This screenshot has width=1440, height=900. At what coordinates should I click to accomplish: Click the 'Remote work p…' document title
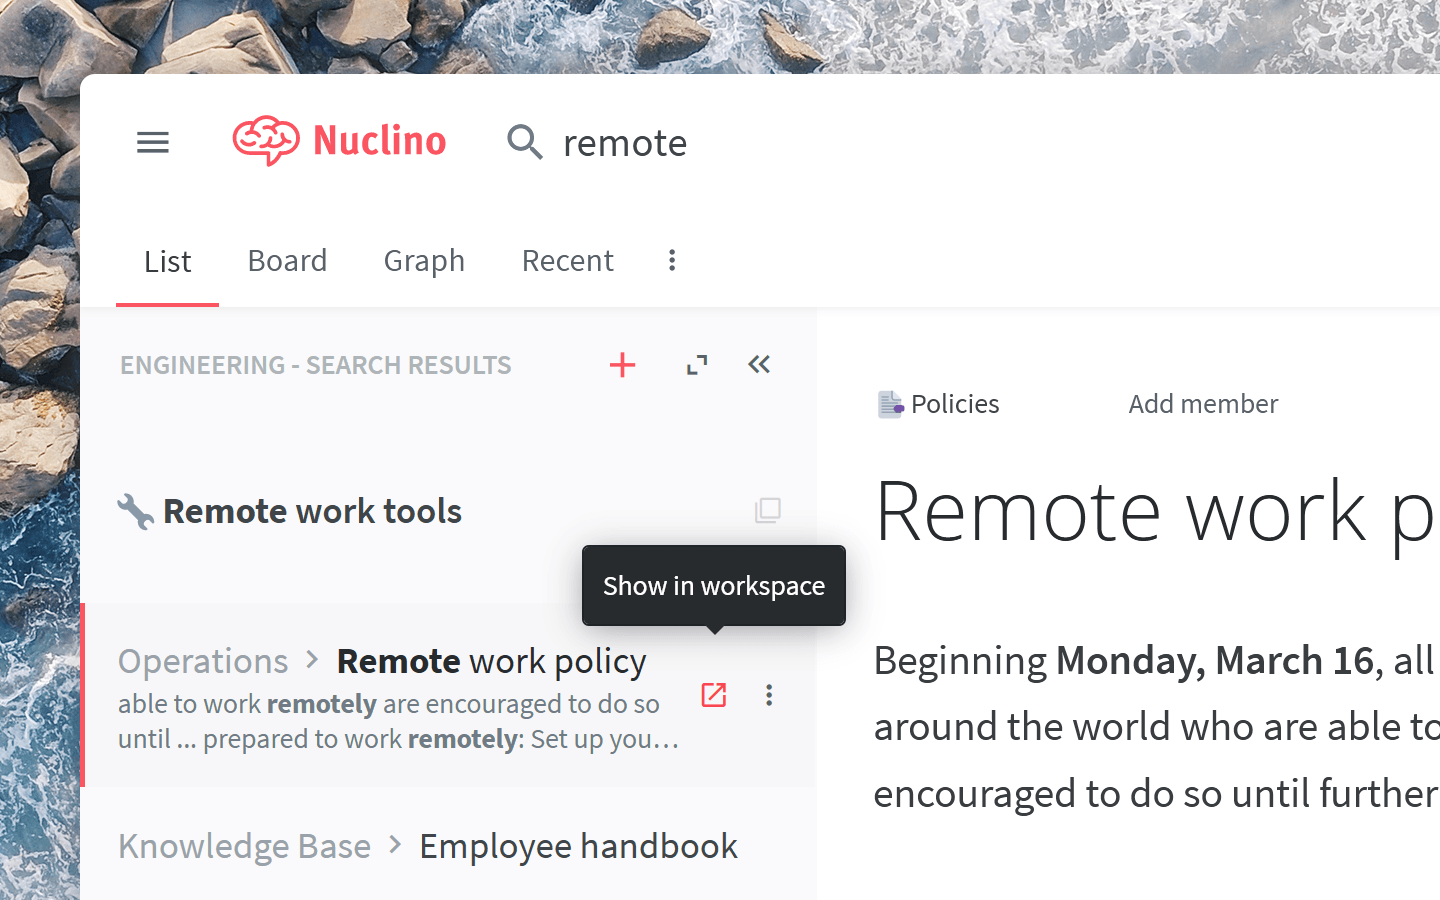coord(1157,511)
